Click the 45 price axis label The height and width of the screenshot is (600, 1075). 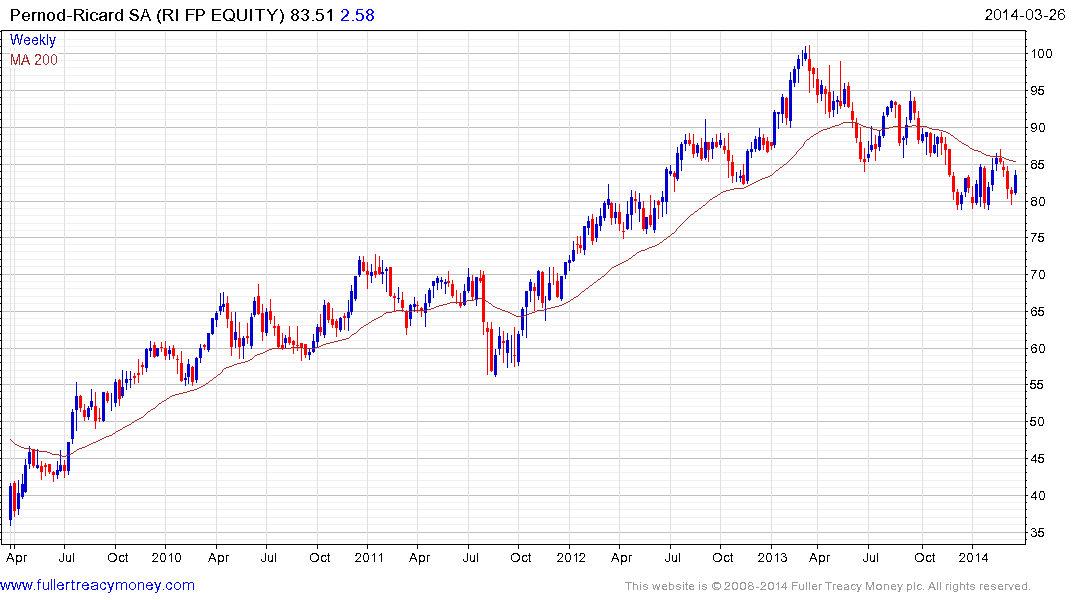coord(1039,459)
